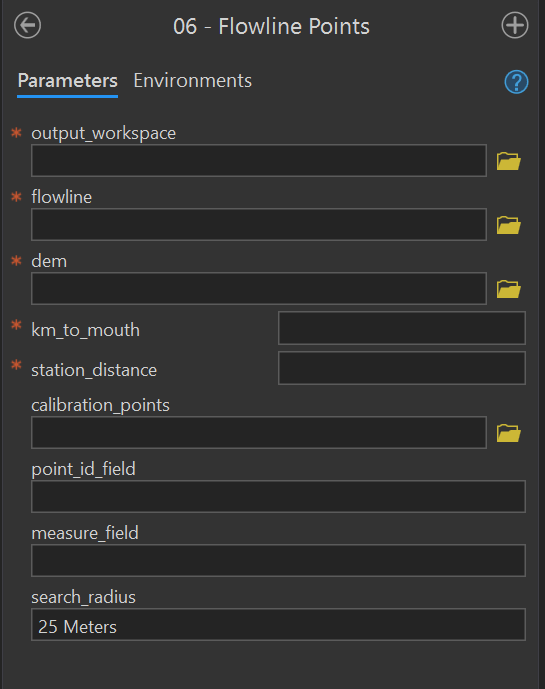Click the 06 - Flowline Points title
The width and height of the screenshot is (545, 689).
[x=271, y=26]
